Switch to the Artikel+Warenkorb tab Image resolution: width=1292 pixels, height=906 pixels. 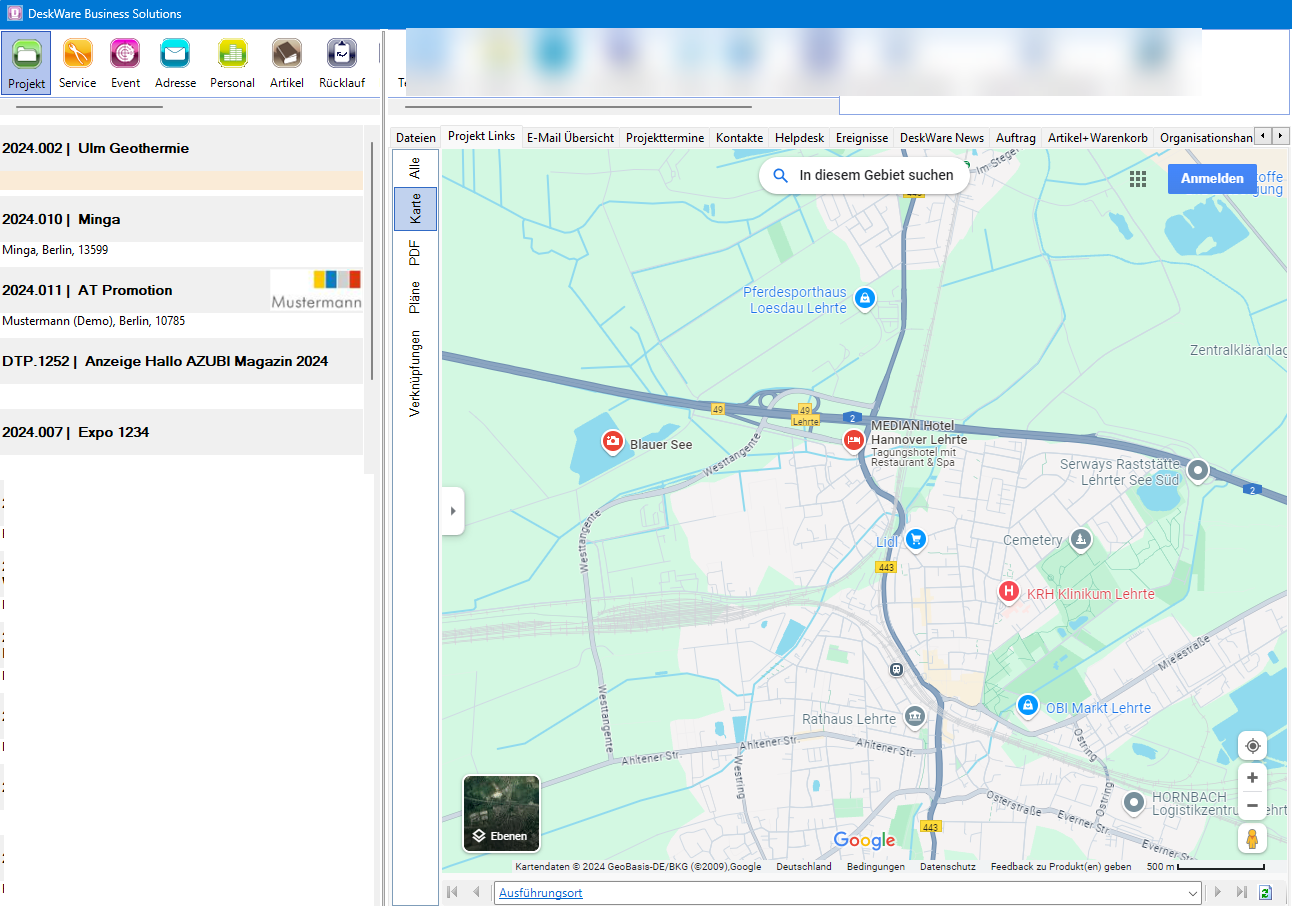click(1098, 138)
